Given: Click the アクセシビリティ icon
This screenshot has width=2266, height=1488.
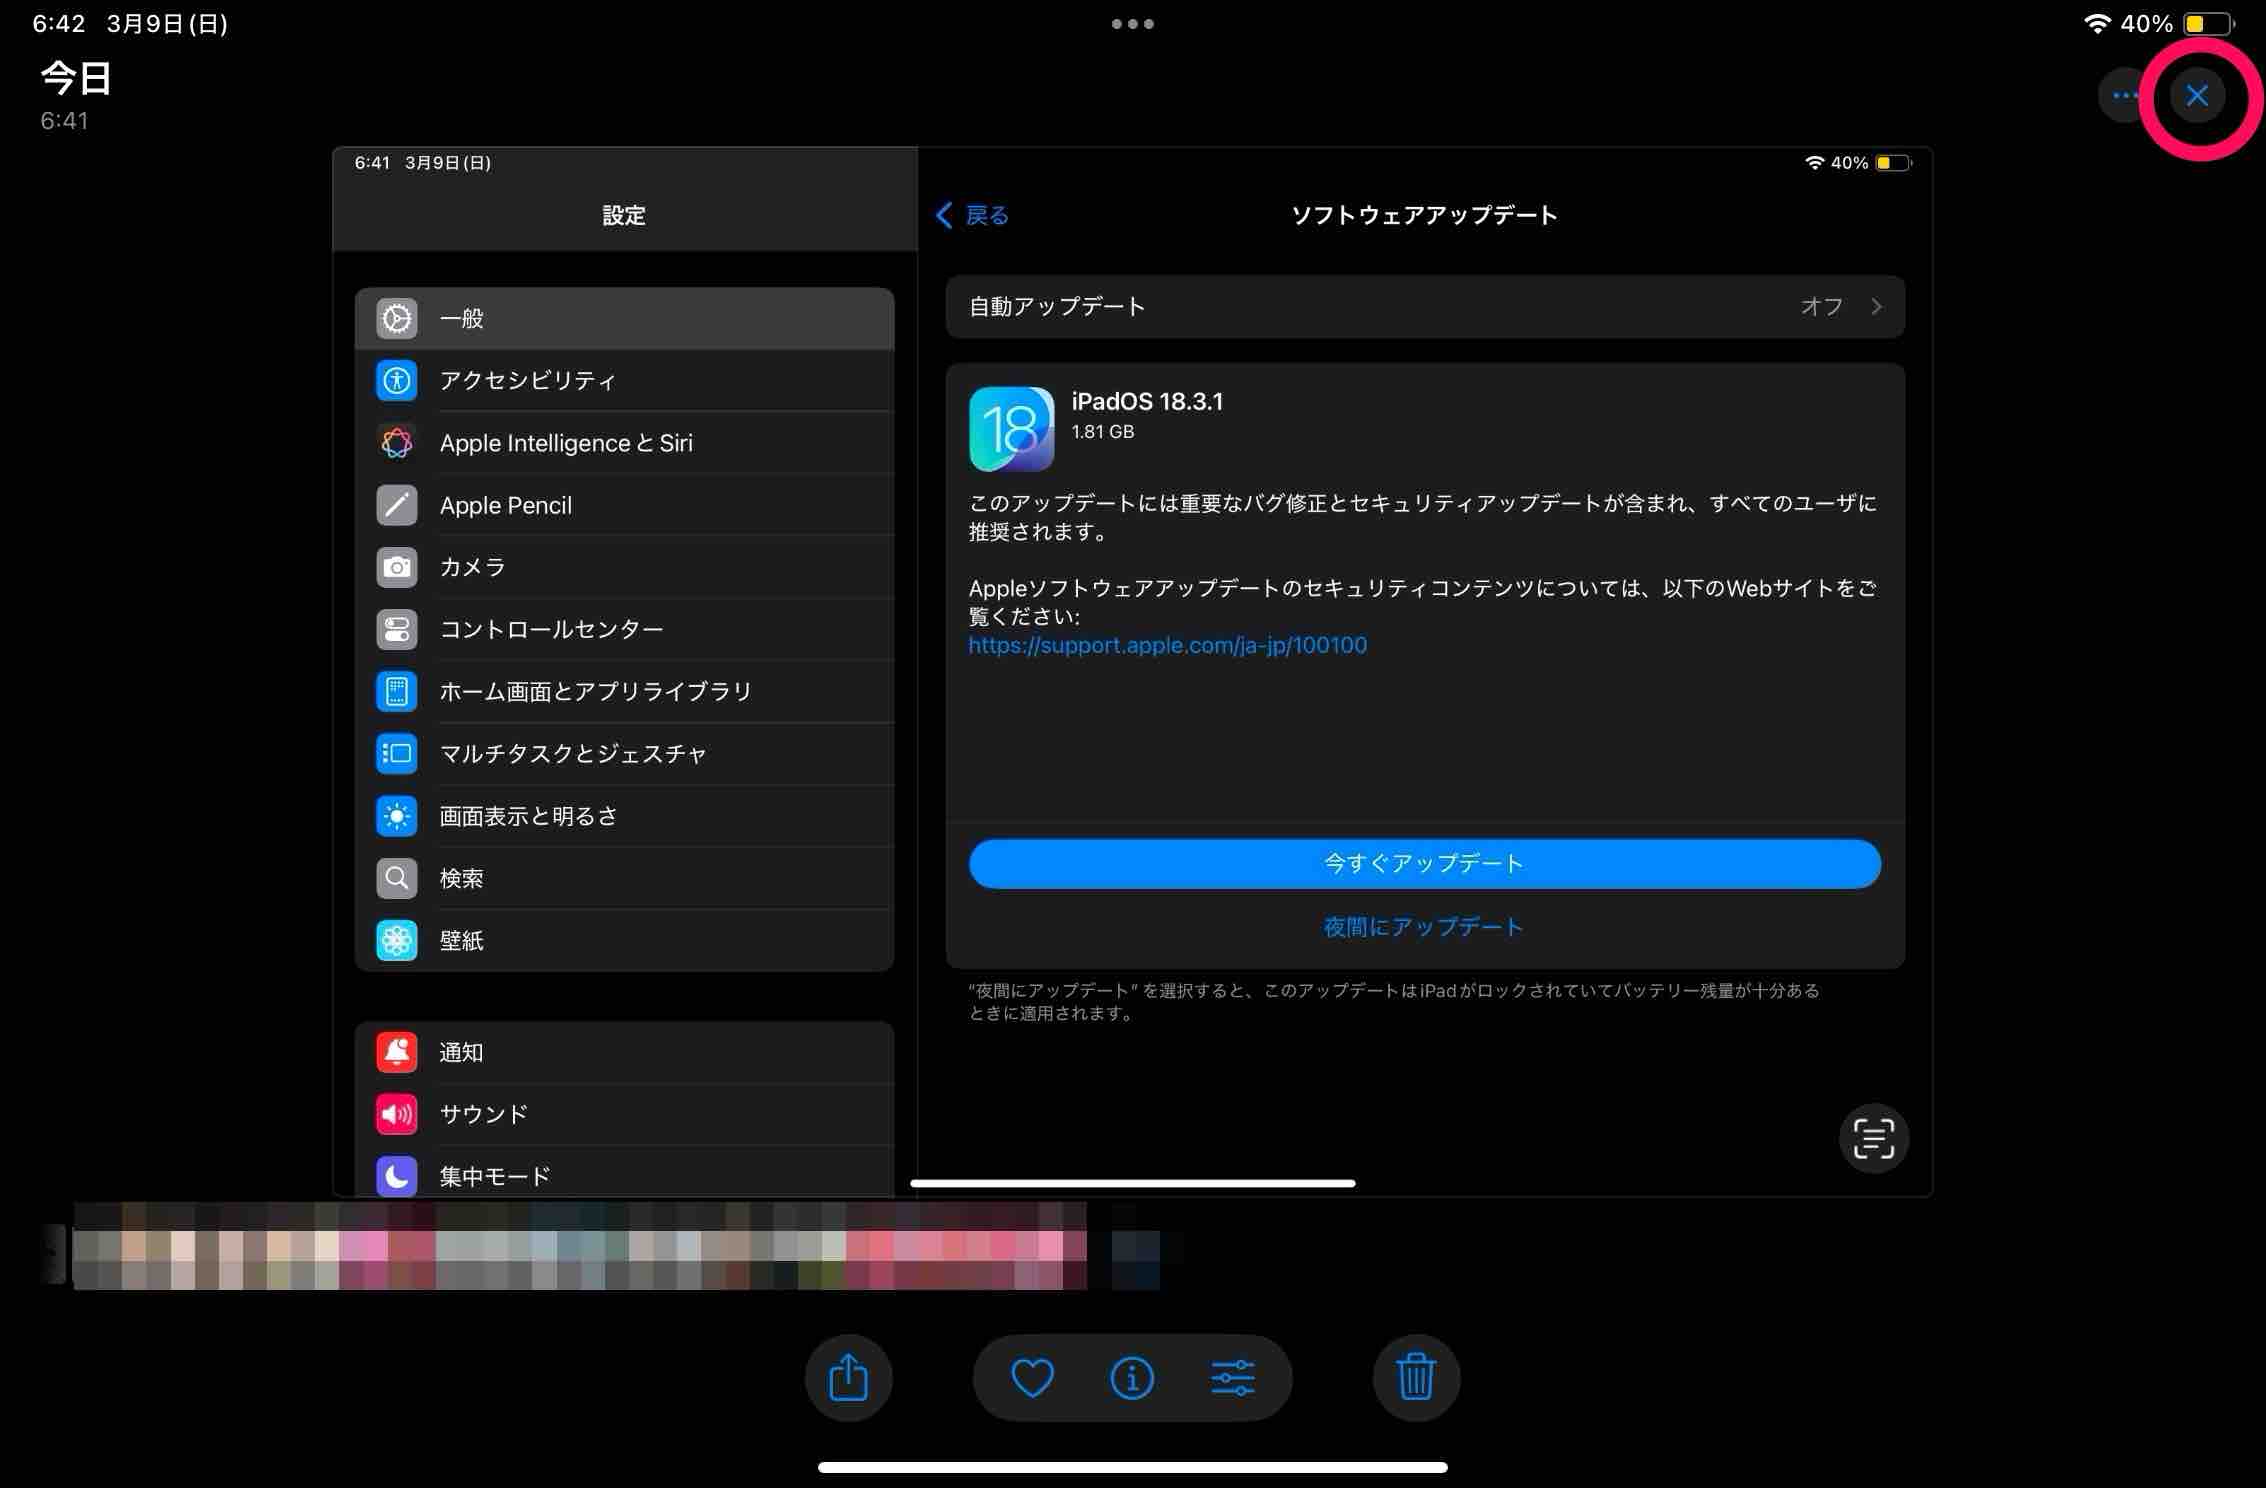Looking at the screenshot, I should click(x=397, y=380).
